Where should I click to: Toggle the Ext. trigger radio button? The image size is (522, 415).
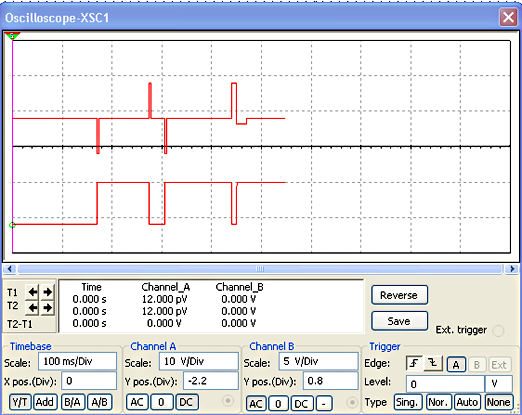tap(498, 331)
